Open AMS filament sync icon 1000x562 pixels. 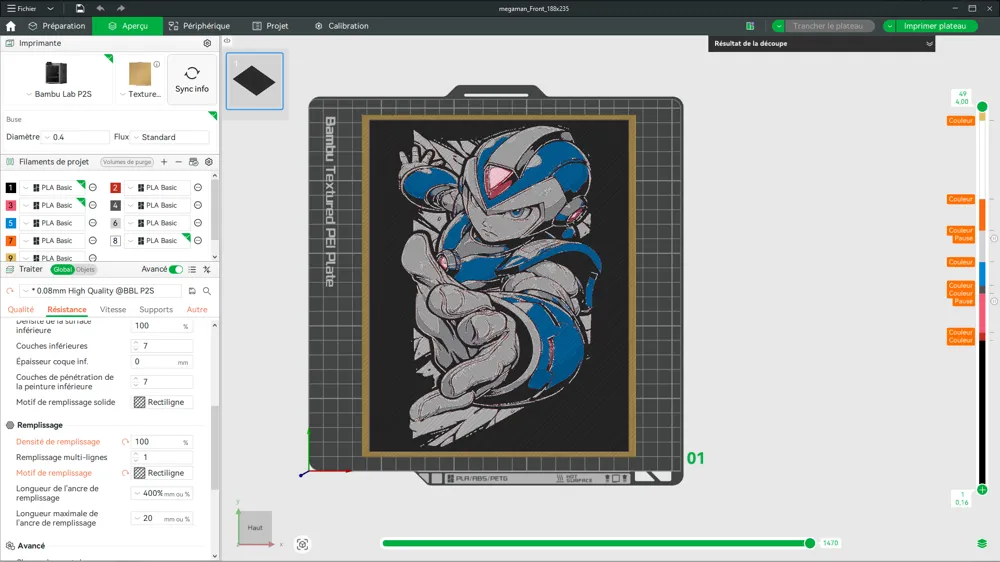(193, 162)
